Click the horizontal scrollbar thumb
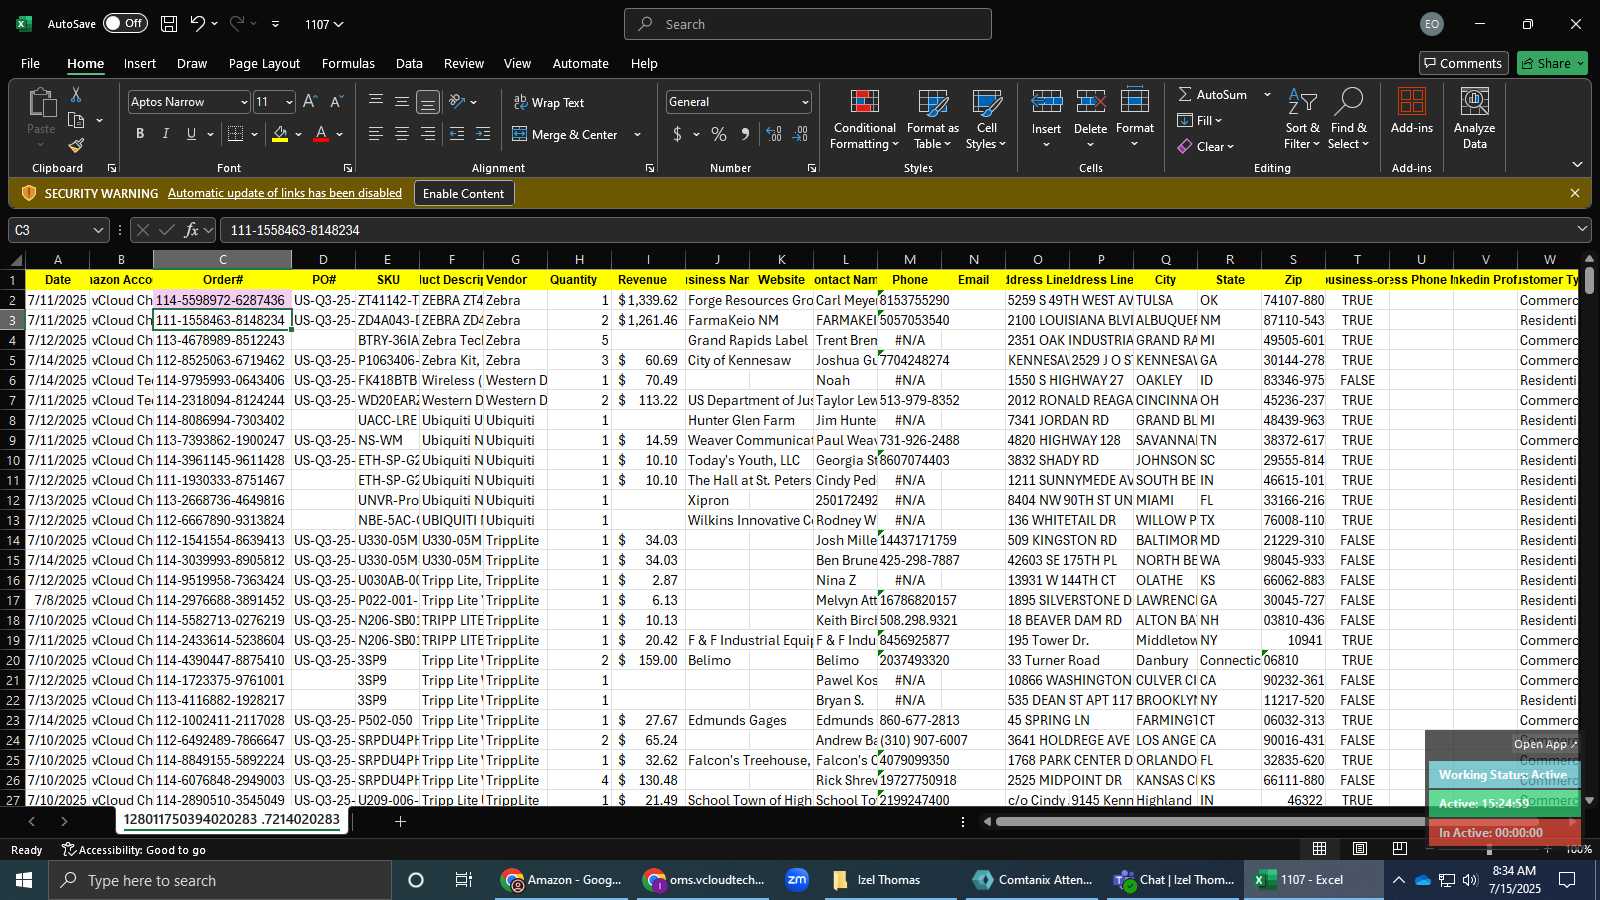The image size is (1600, 900). tap(1210, 822)
